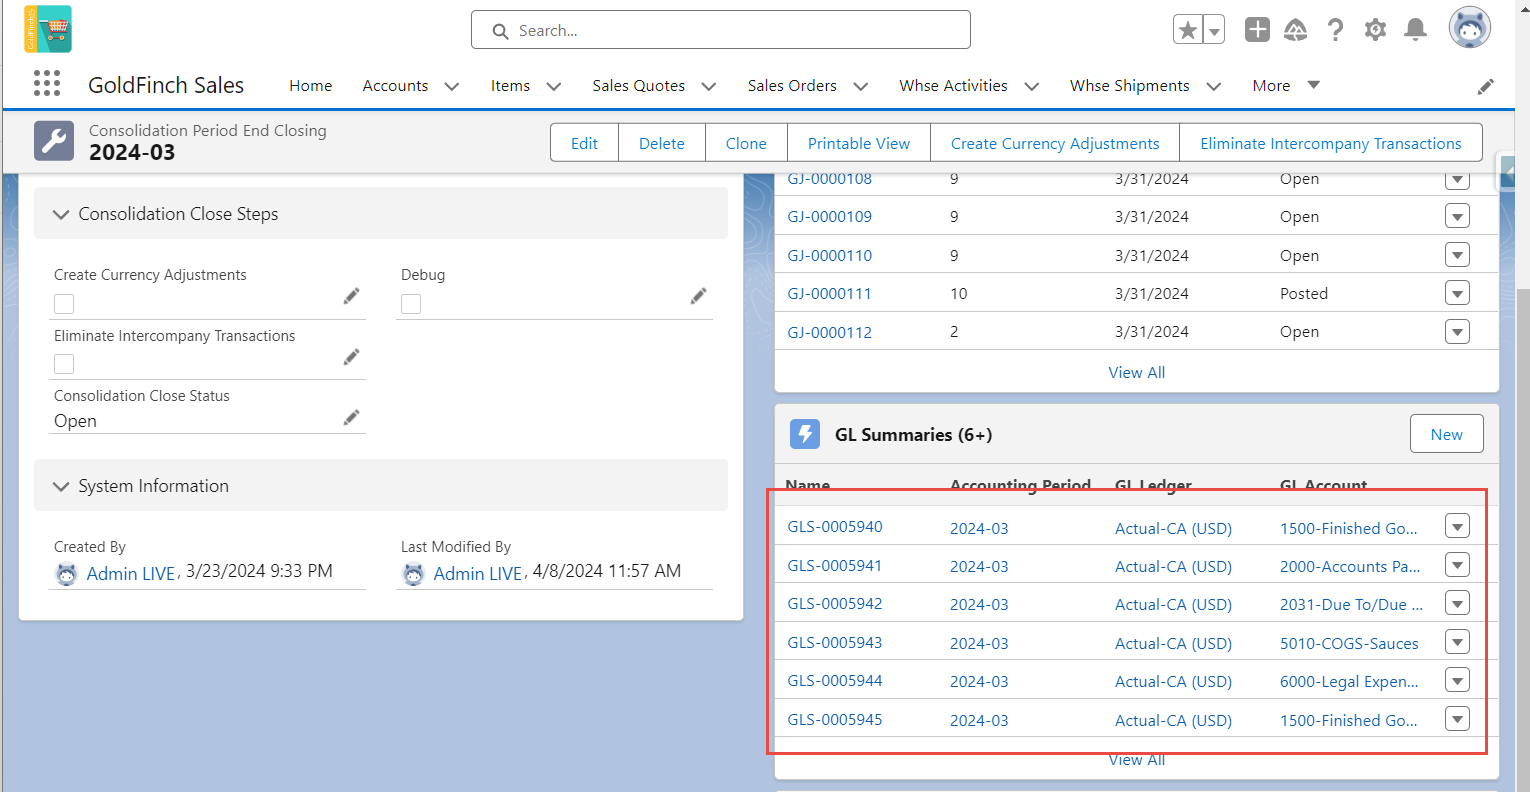Image resolution: width=1530 pixels, height=792 pixels.
Task: Open row actions for GLS-0005943
Action: tap(1457, 642)
